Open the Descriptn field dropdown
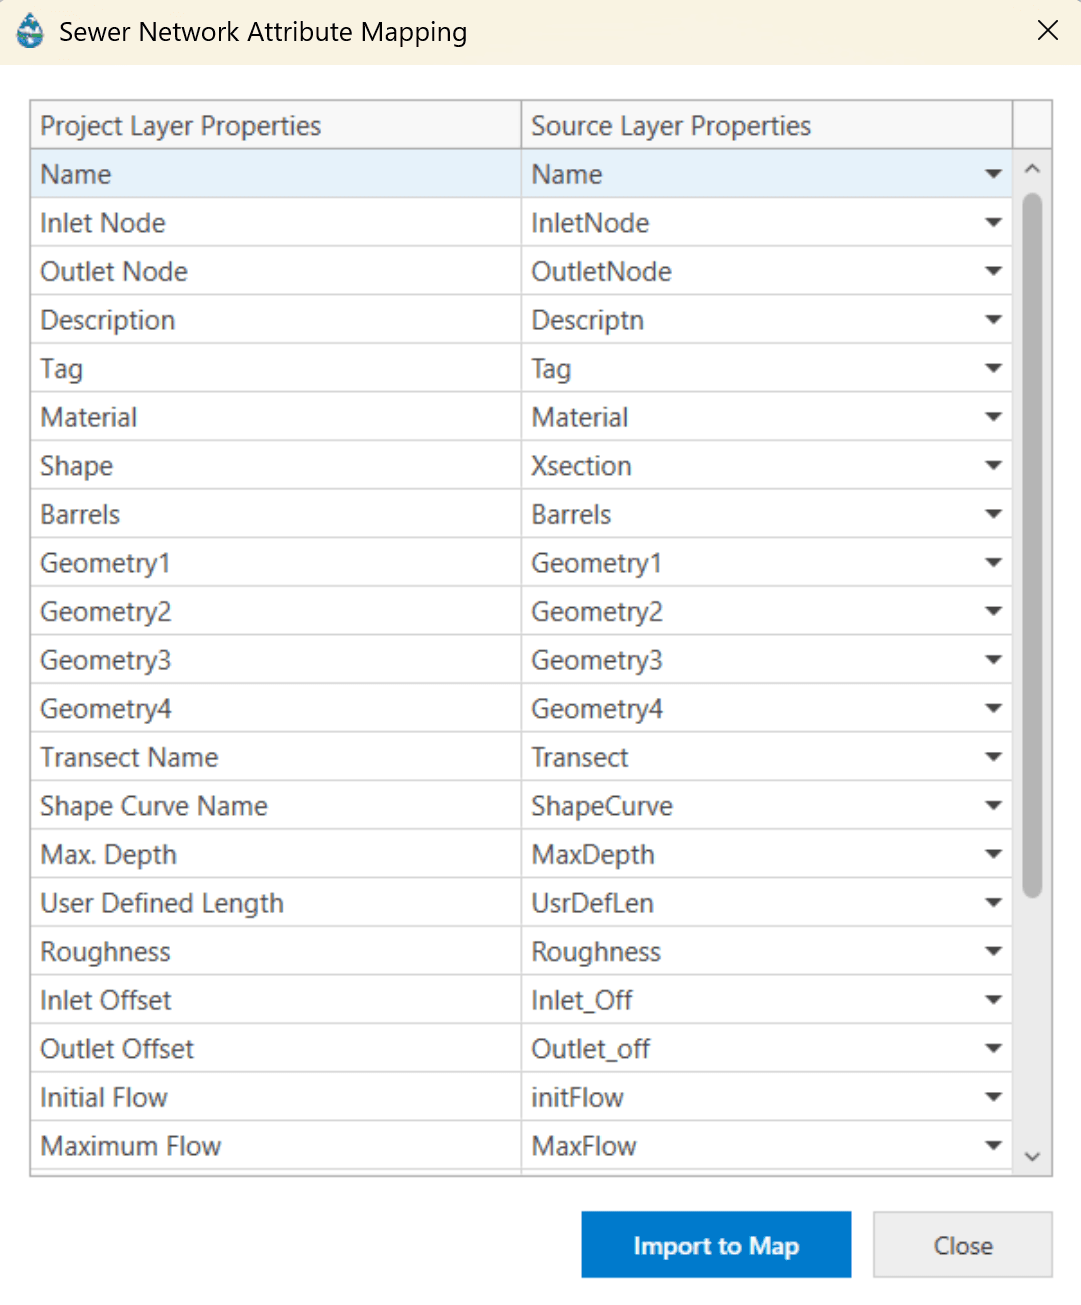This screenshot has height=1305, width=1081. [993, 320]
